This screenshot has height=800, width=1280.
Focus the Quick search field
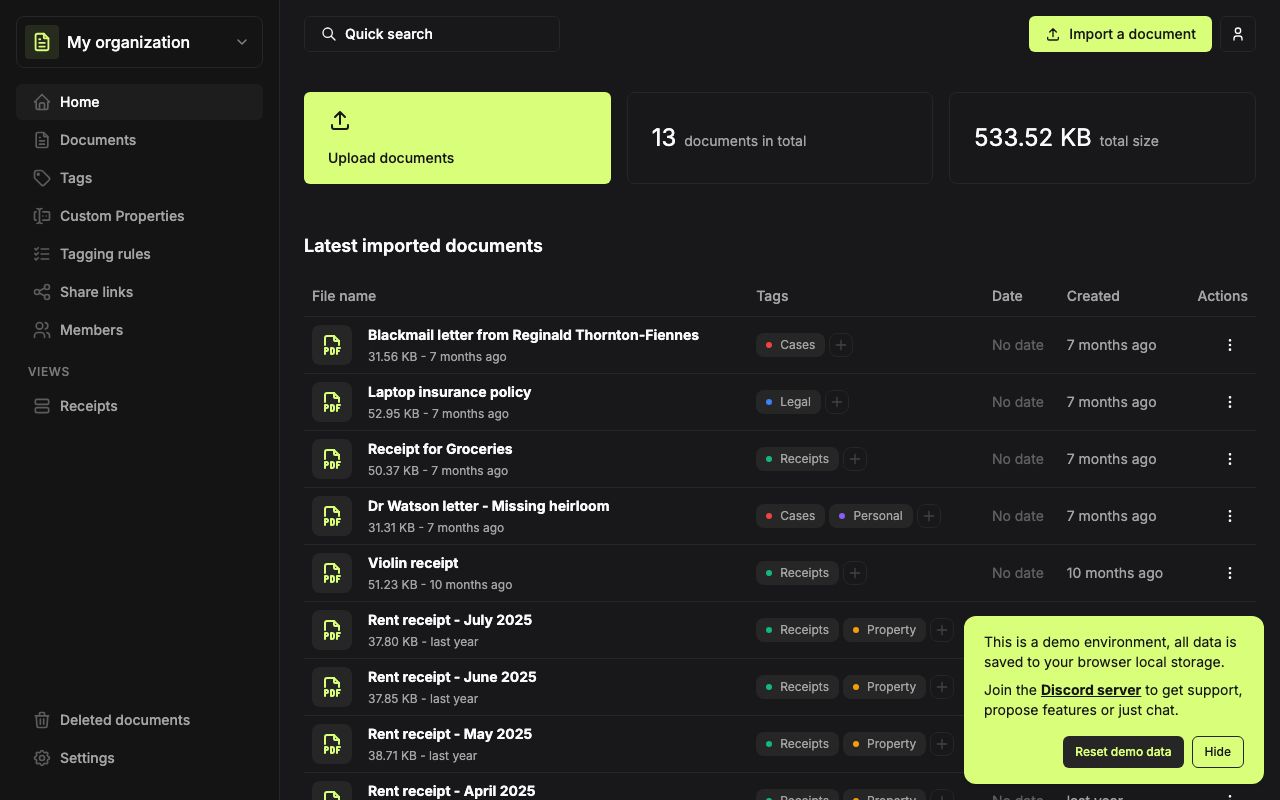[x=431, y=34]
